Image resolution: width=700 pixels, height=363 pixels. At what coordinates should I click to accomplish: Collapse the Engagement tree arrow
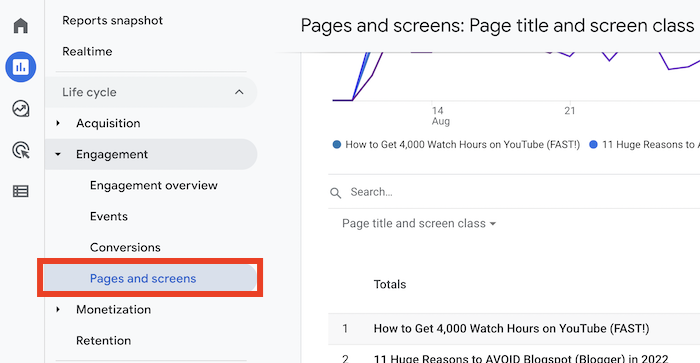[58, 154]
